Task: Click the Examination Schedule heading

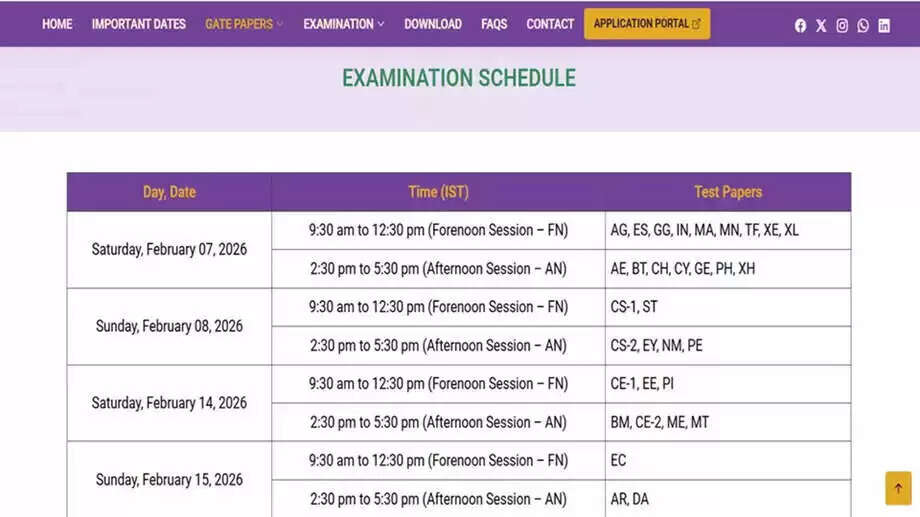Action: 459,78
